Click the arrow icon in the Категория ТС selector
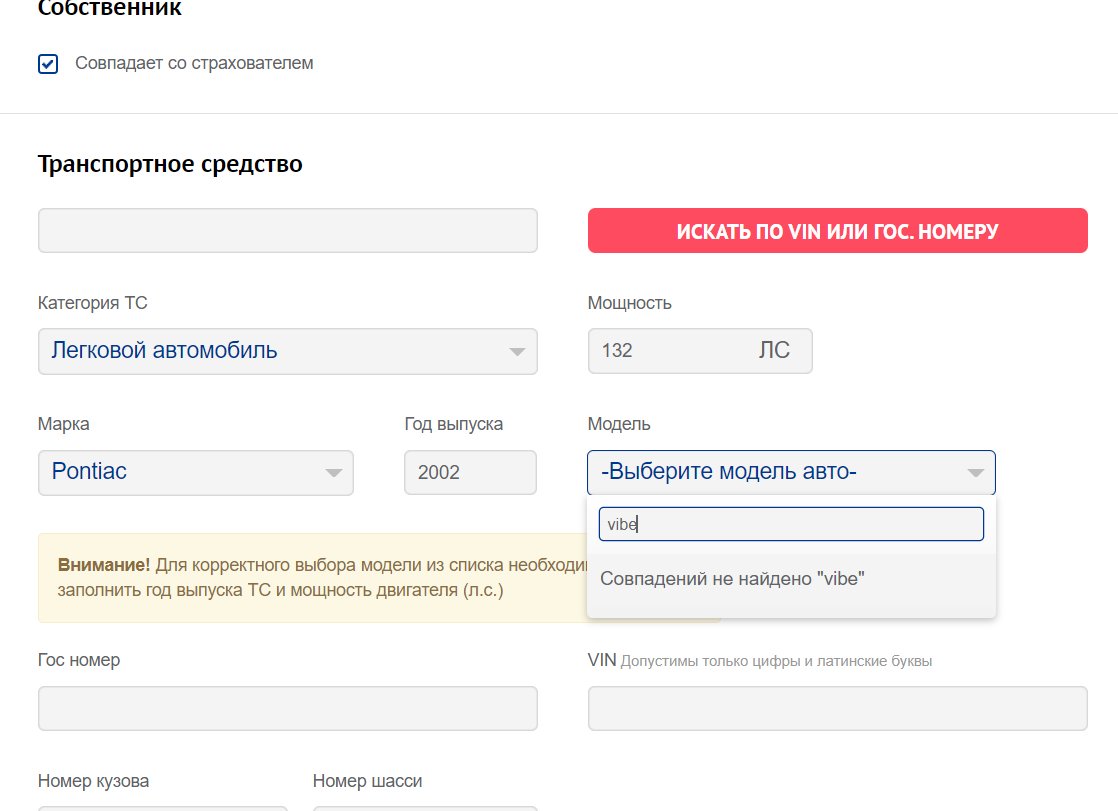 pos(516,352)
